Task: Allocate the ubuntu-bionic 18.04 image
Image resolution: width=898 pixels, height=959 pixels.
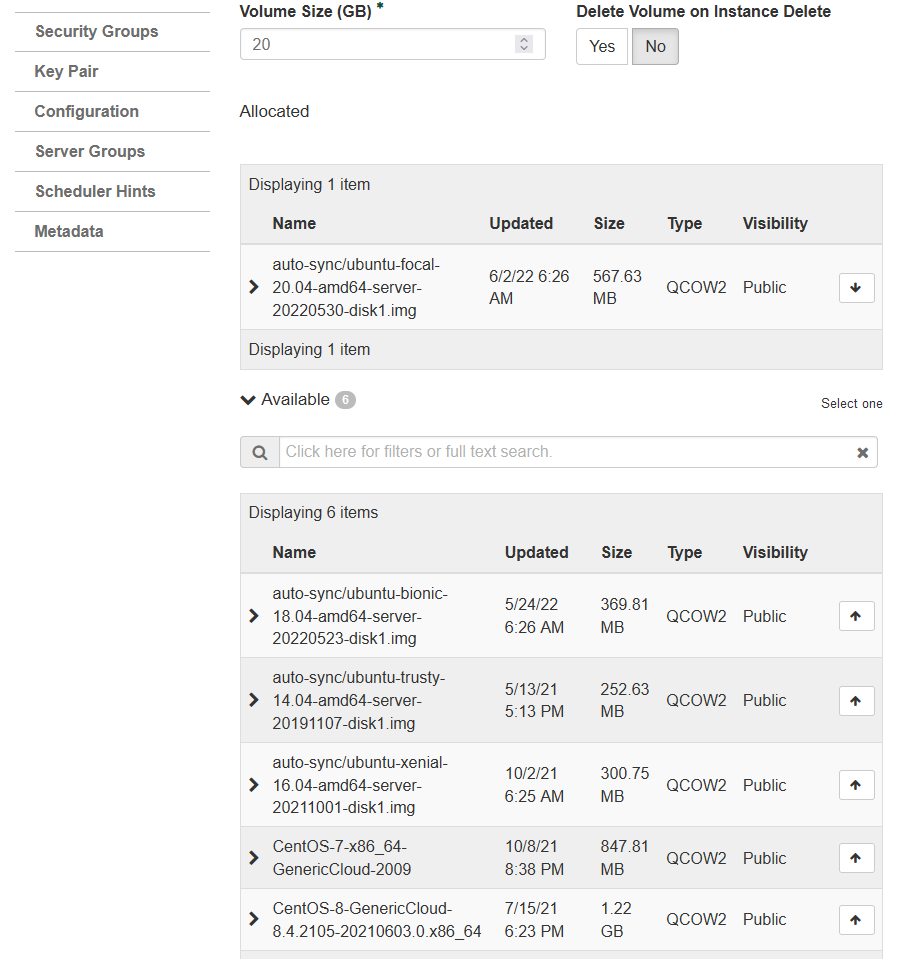Action: [x=856, y=617]
